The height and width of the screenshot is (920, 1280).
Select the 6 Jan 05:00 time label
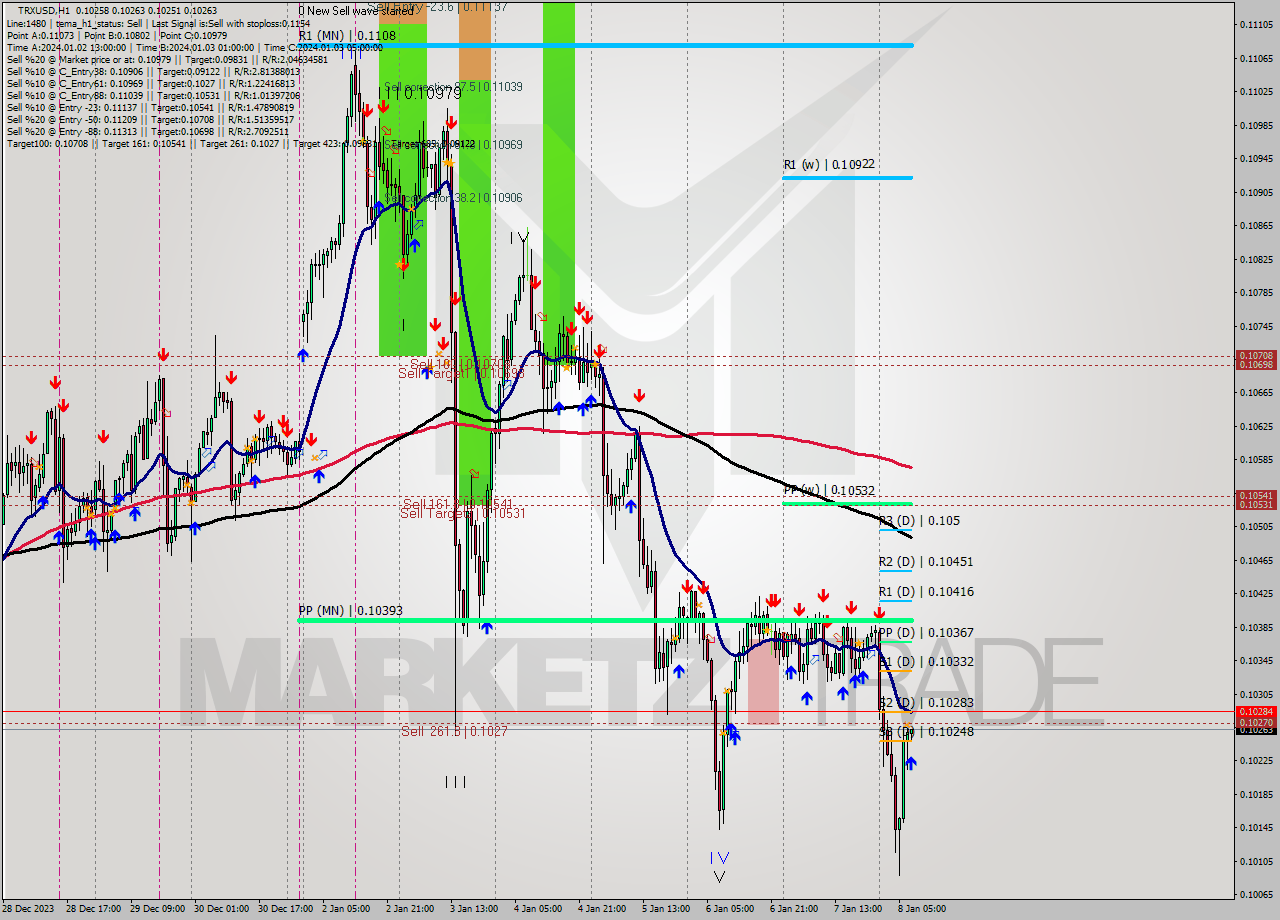pos(729,909)
